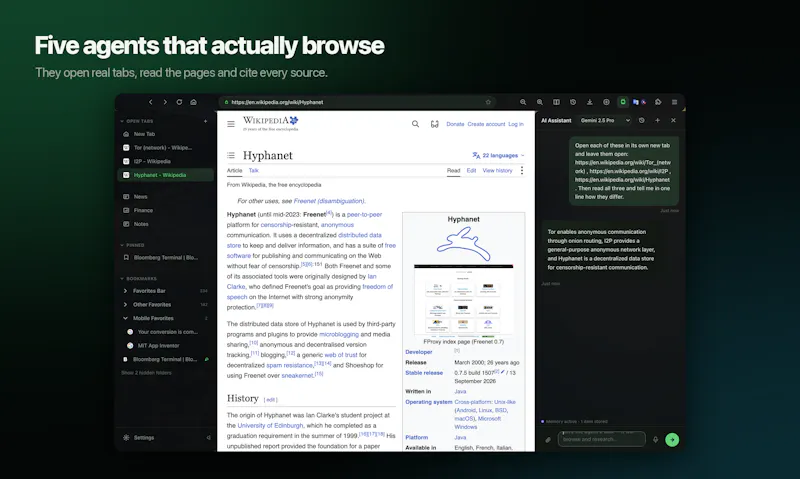Open the FProxy index page screenshot thumbnail
Viewport: 800px width, 479px height.
click(463, 301)
